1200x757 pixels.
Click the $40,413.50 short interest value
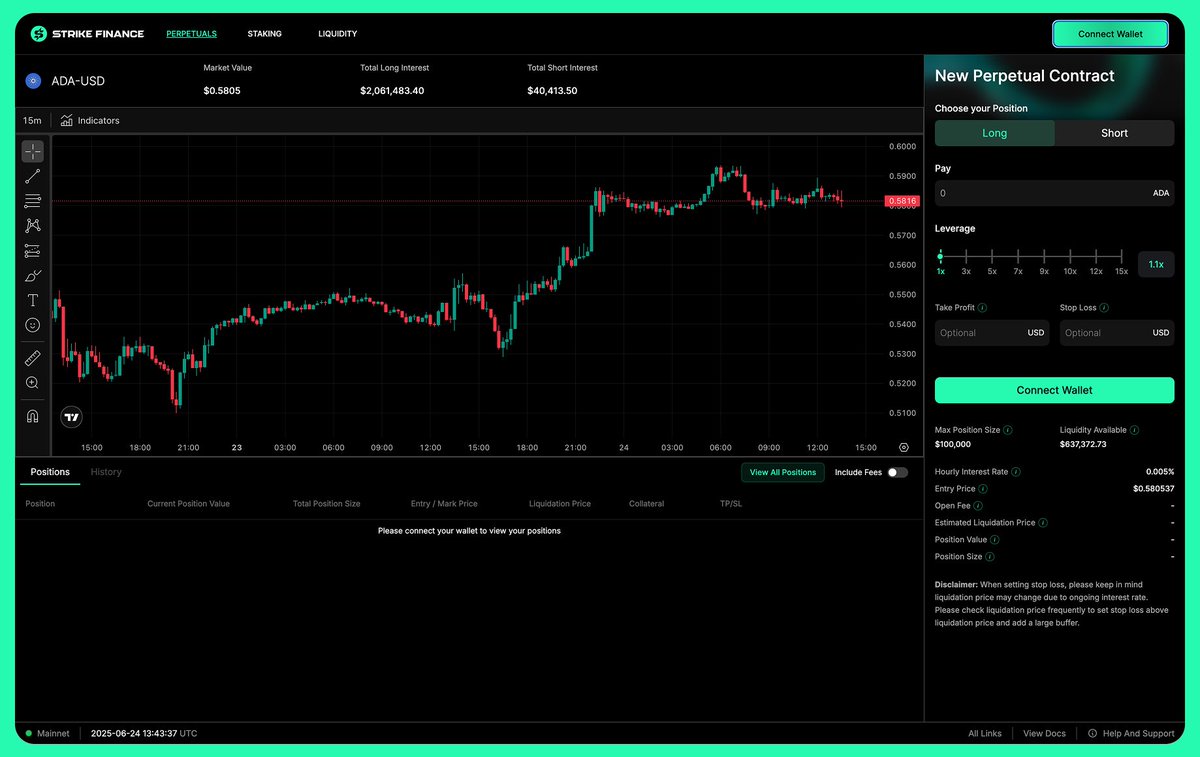click(x=552, y=91)
